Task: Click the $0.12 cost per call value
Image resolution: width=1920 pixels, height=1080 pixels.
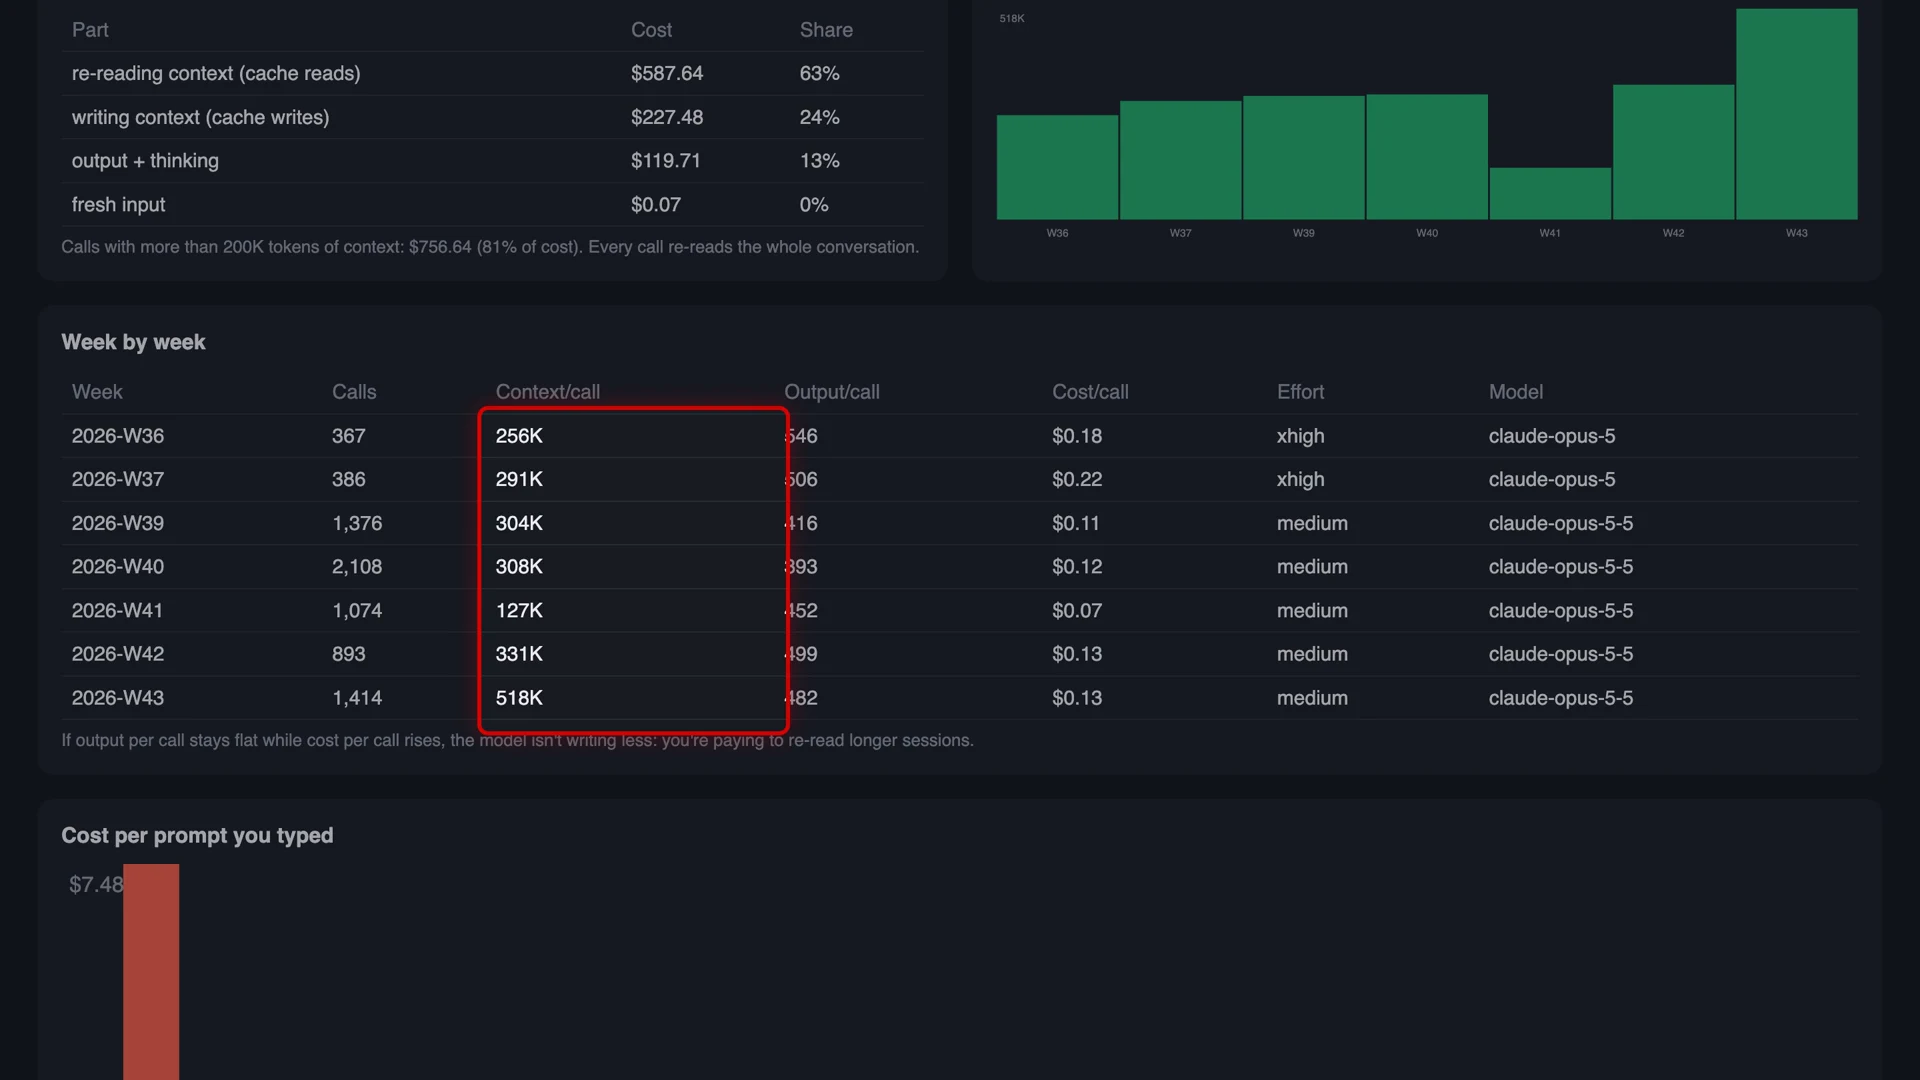Action: coord(1077,566)
